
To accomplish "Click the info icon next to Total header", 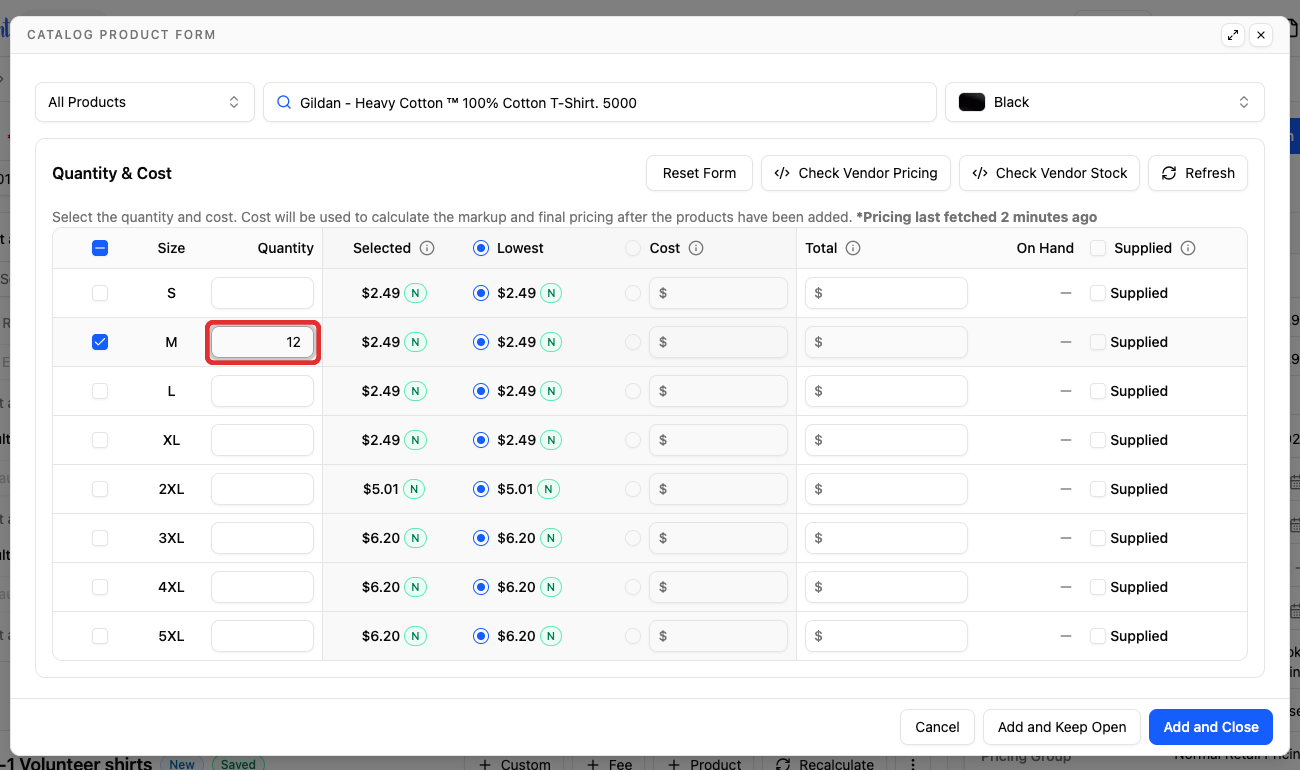I will tap(853, 248).
